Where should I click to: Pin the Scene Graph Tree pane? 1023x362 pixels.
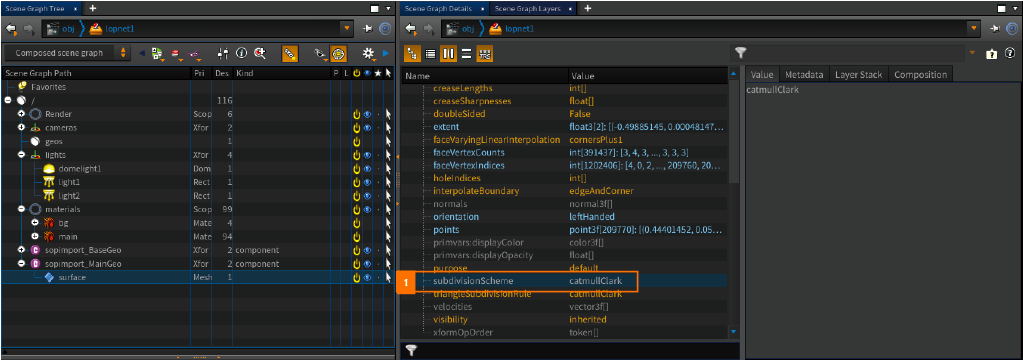point(368,29)
